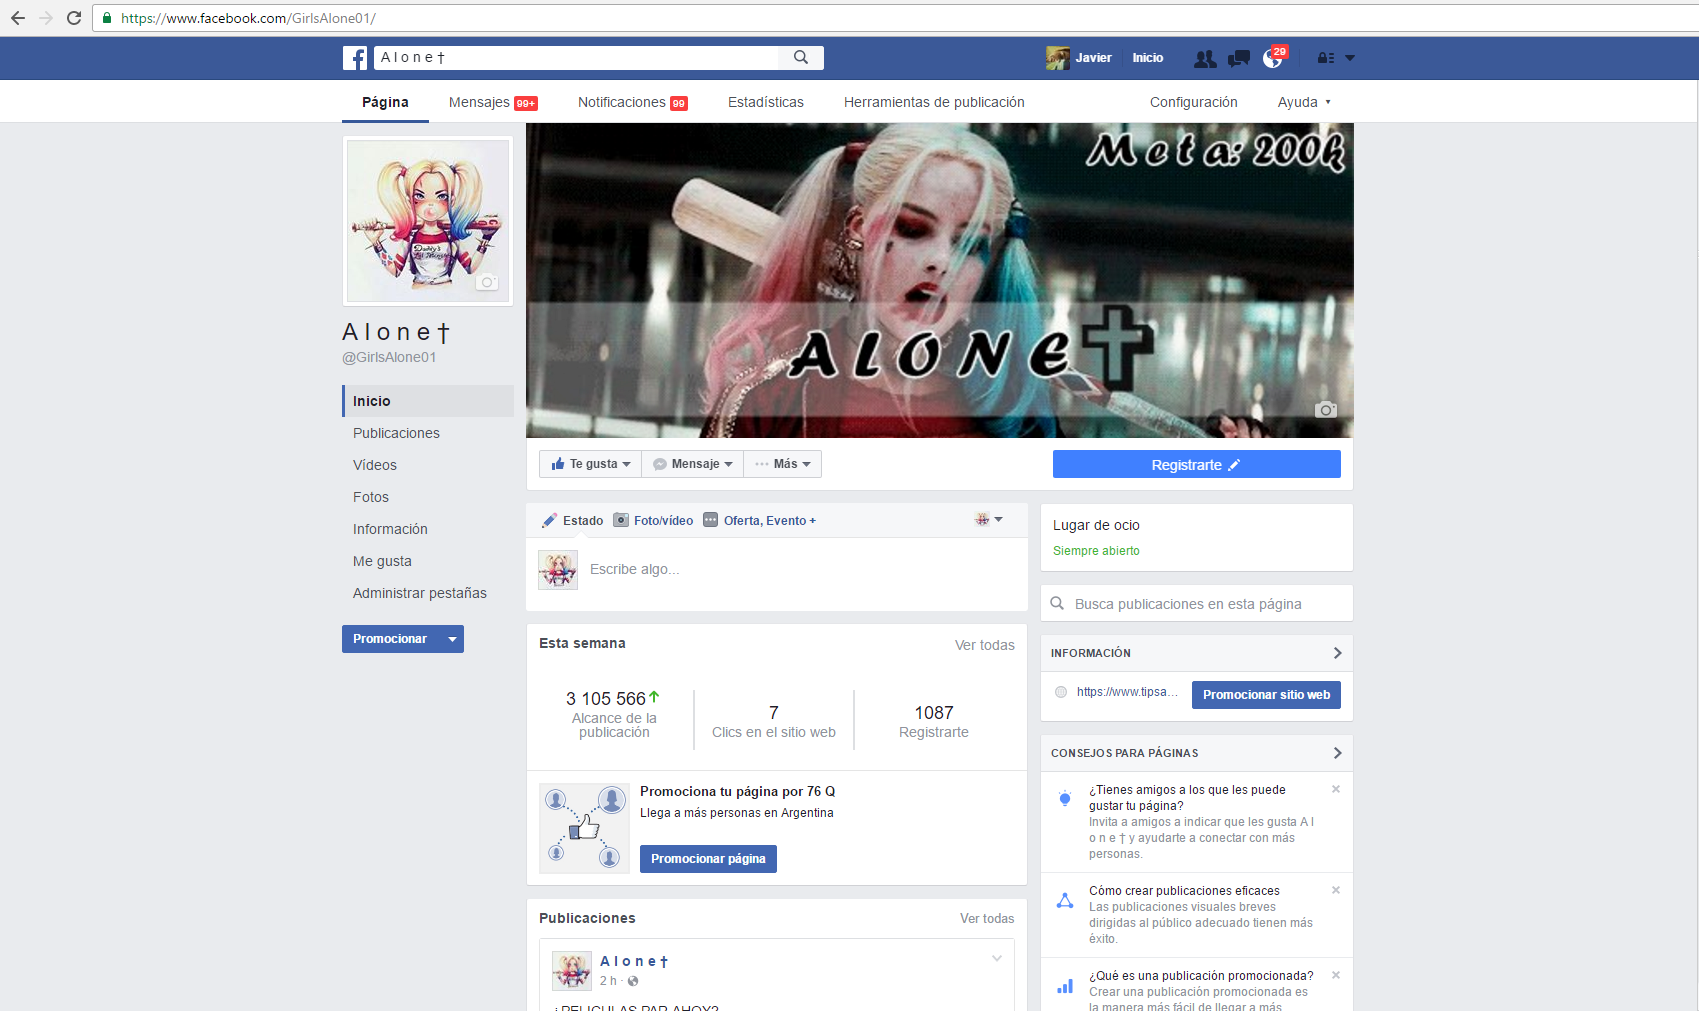Click camera icon on profile picture
The width and height of the screenshot is (1699, 1011).
(487, 282)
